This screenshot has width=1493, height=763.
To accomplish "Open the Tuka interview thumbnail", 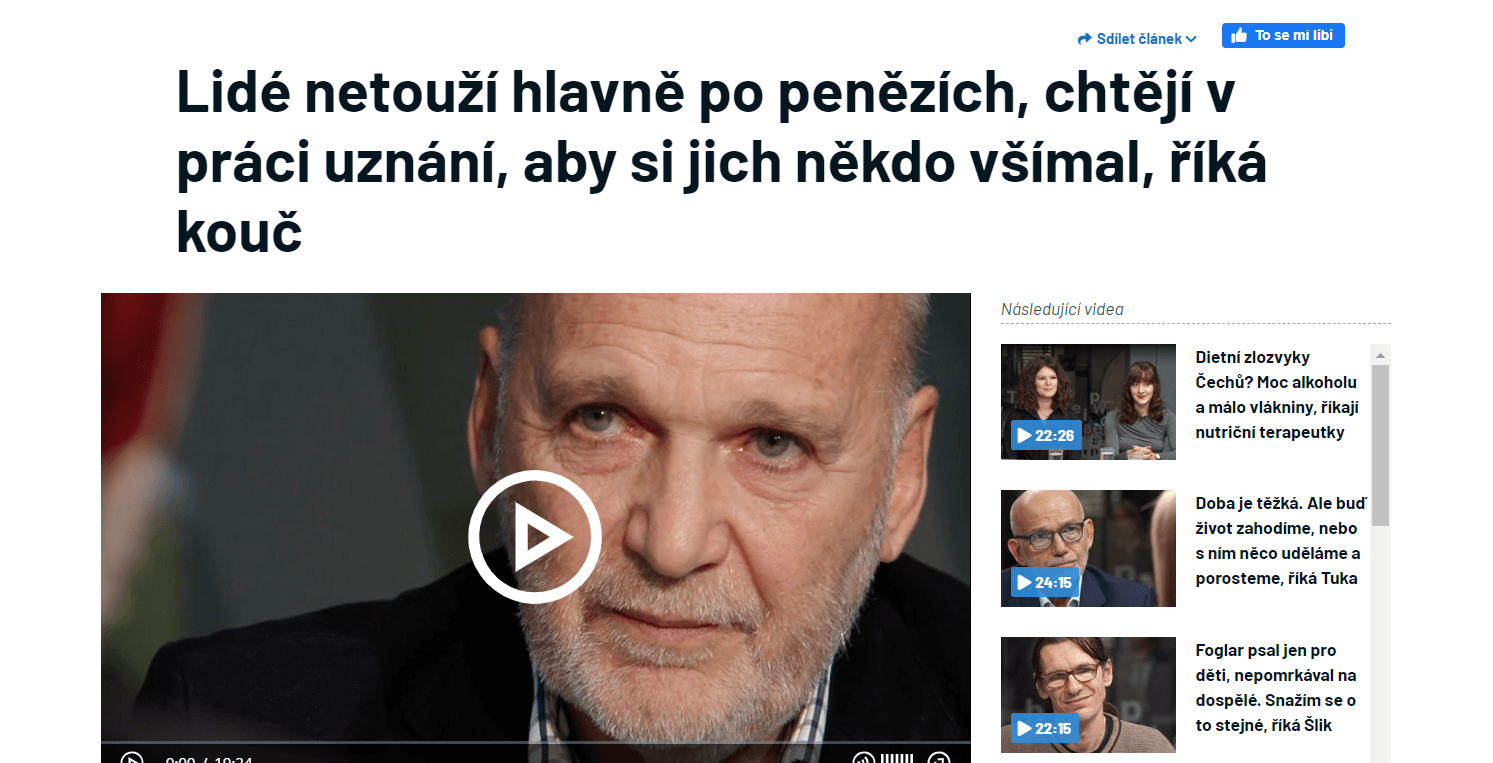I will 1088,548.
